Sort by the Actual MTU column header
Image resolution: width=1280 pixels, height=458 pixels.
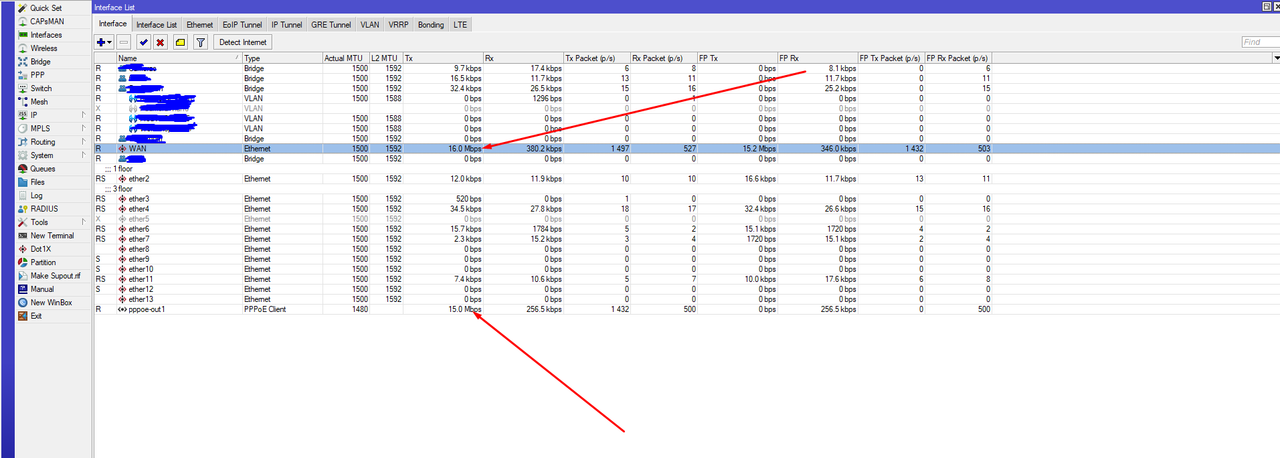(345, 58)
